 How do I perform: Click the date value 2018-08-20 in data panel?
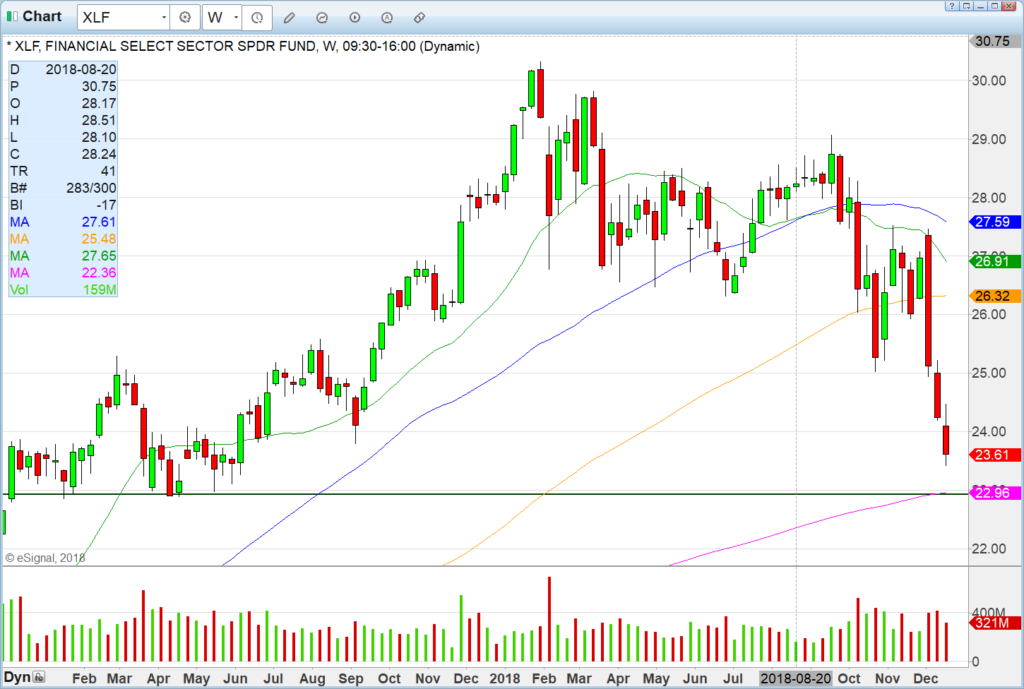pos(81,69)
